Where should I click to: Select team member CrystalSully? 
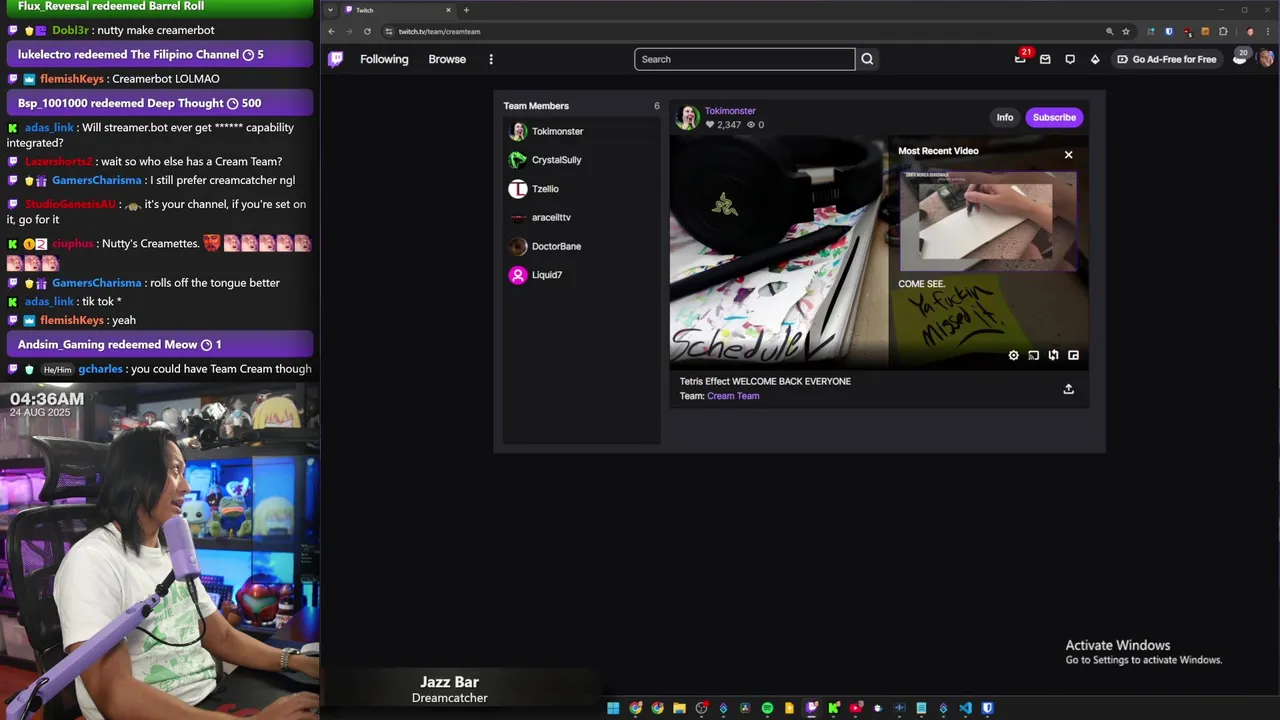(x=581, y=160)
